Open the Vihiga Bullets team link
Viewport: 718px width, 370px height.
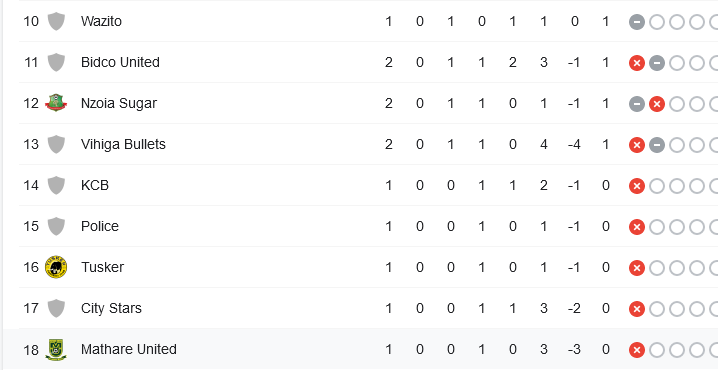[123, 144]
